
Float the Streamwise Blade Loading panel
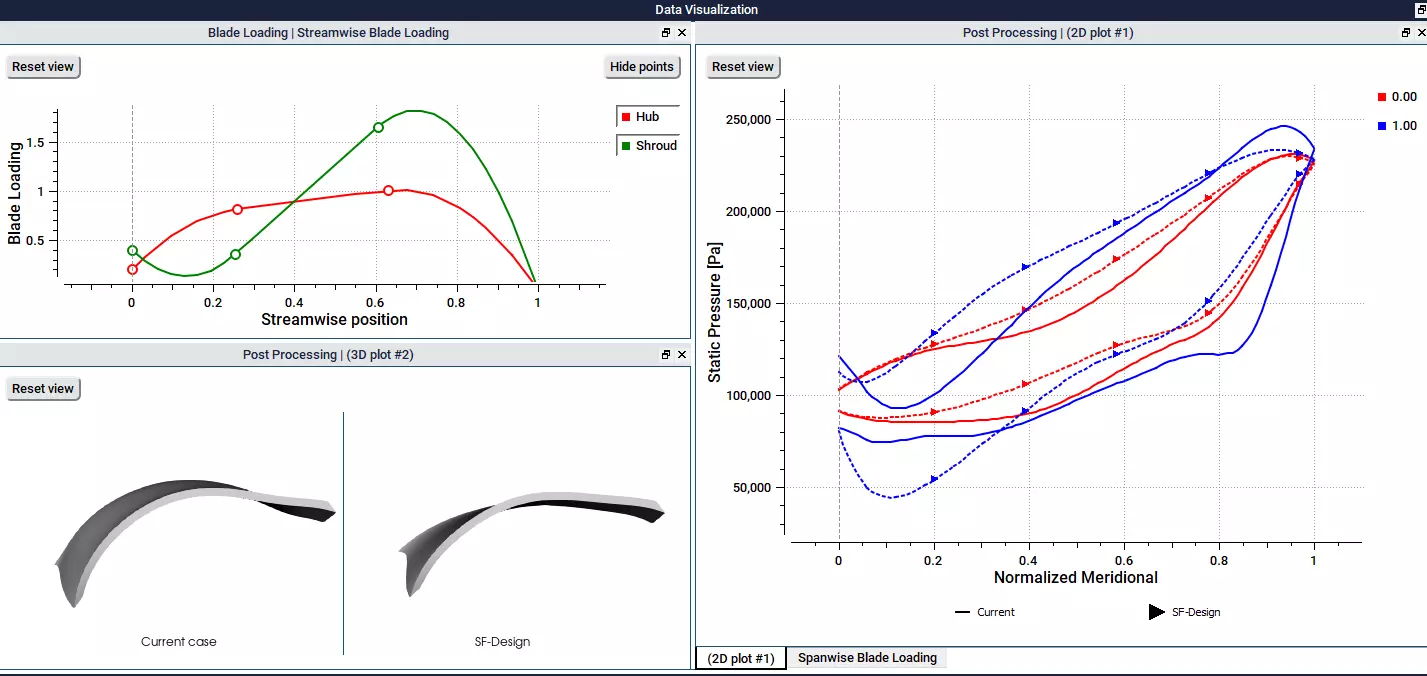[x=666, y=33]
